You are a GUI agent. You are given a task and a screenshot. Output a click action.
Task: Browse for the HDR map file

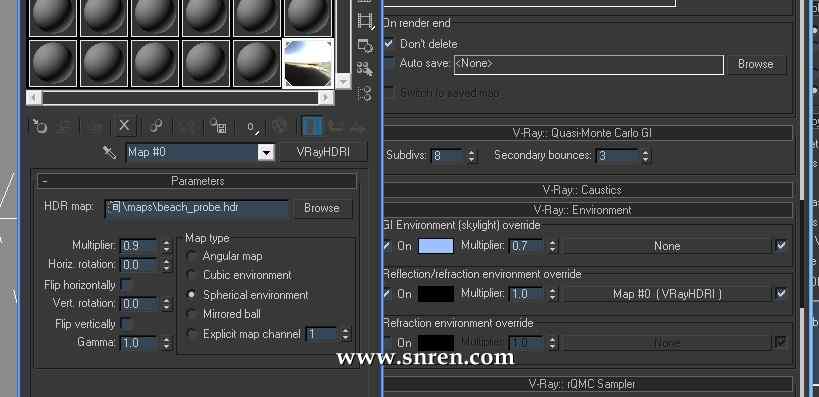pyautogui.click(x=322, y=208)
